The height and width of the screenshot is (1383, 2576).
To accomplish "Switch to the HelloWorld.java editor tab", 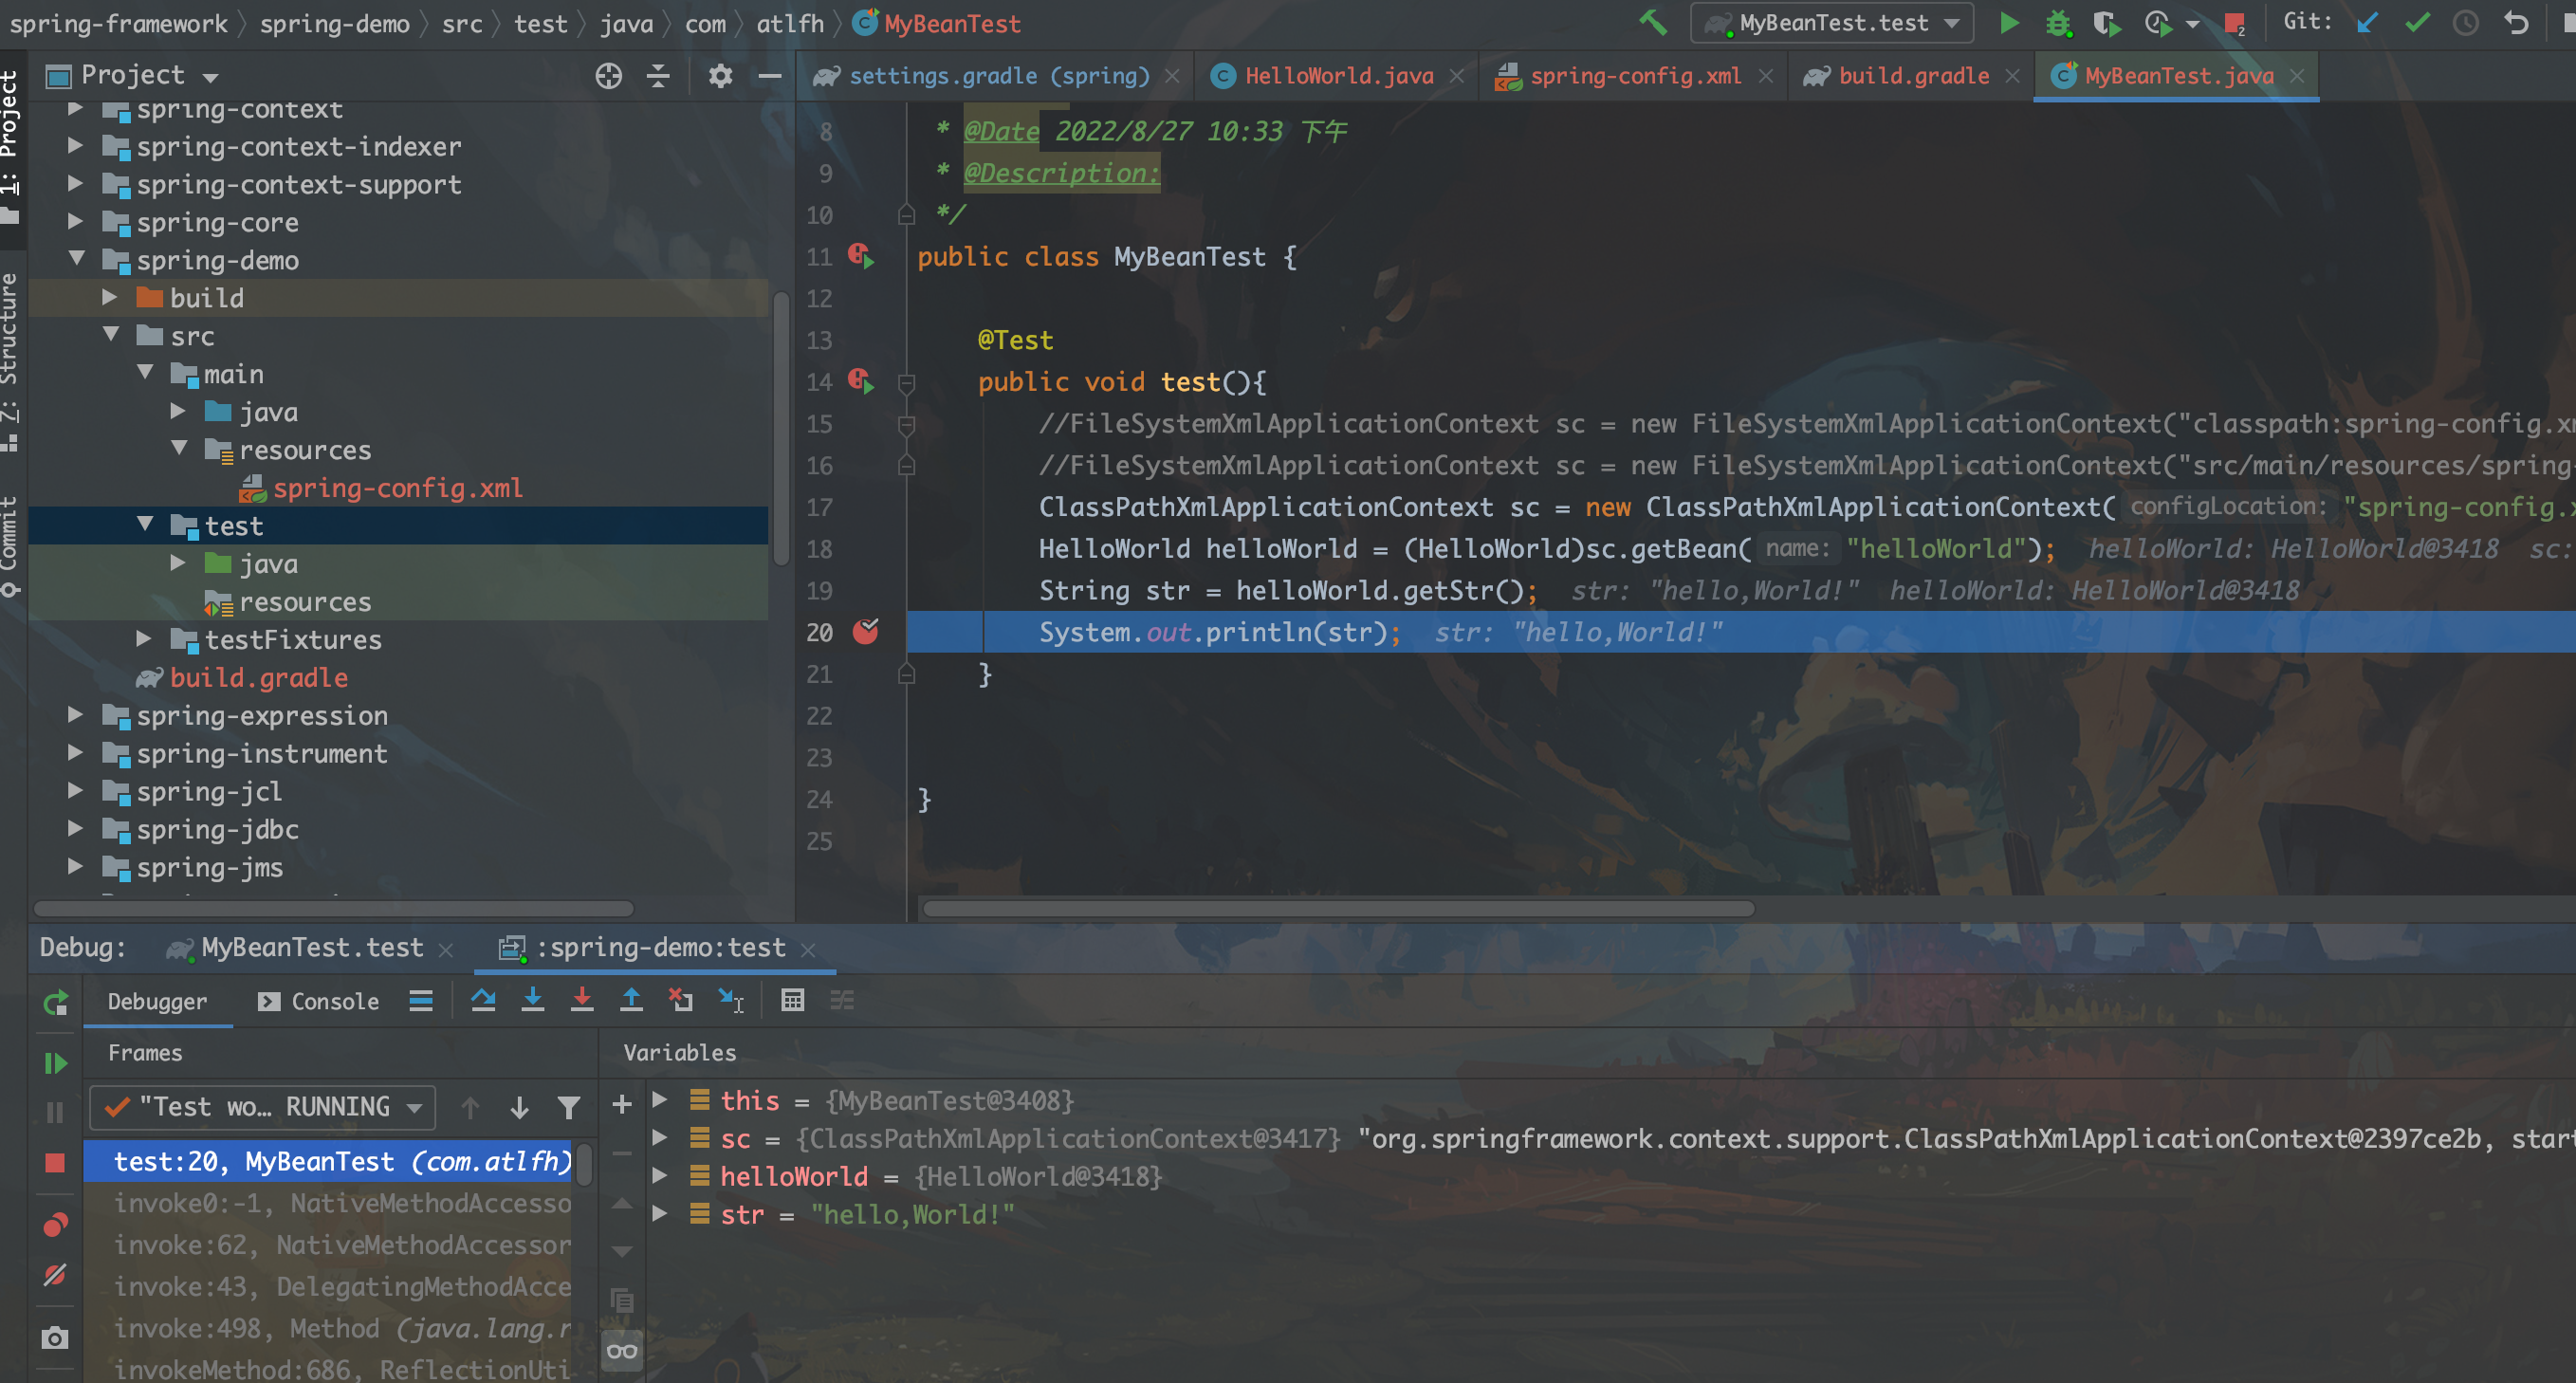I will [1337, 76].
